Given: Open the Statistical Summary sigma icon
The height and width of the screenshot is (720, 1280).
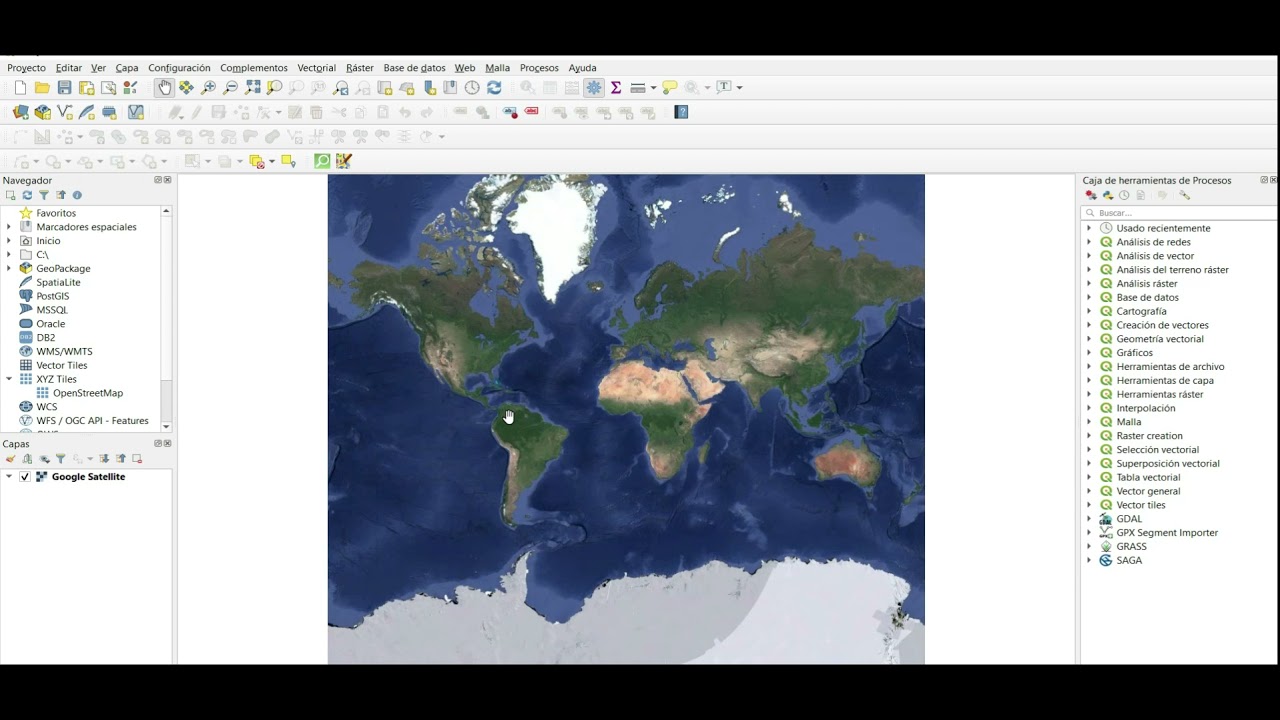Looking at the screenshot, I should (616, 88).
